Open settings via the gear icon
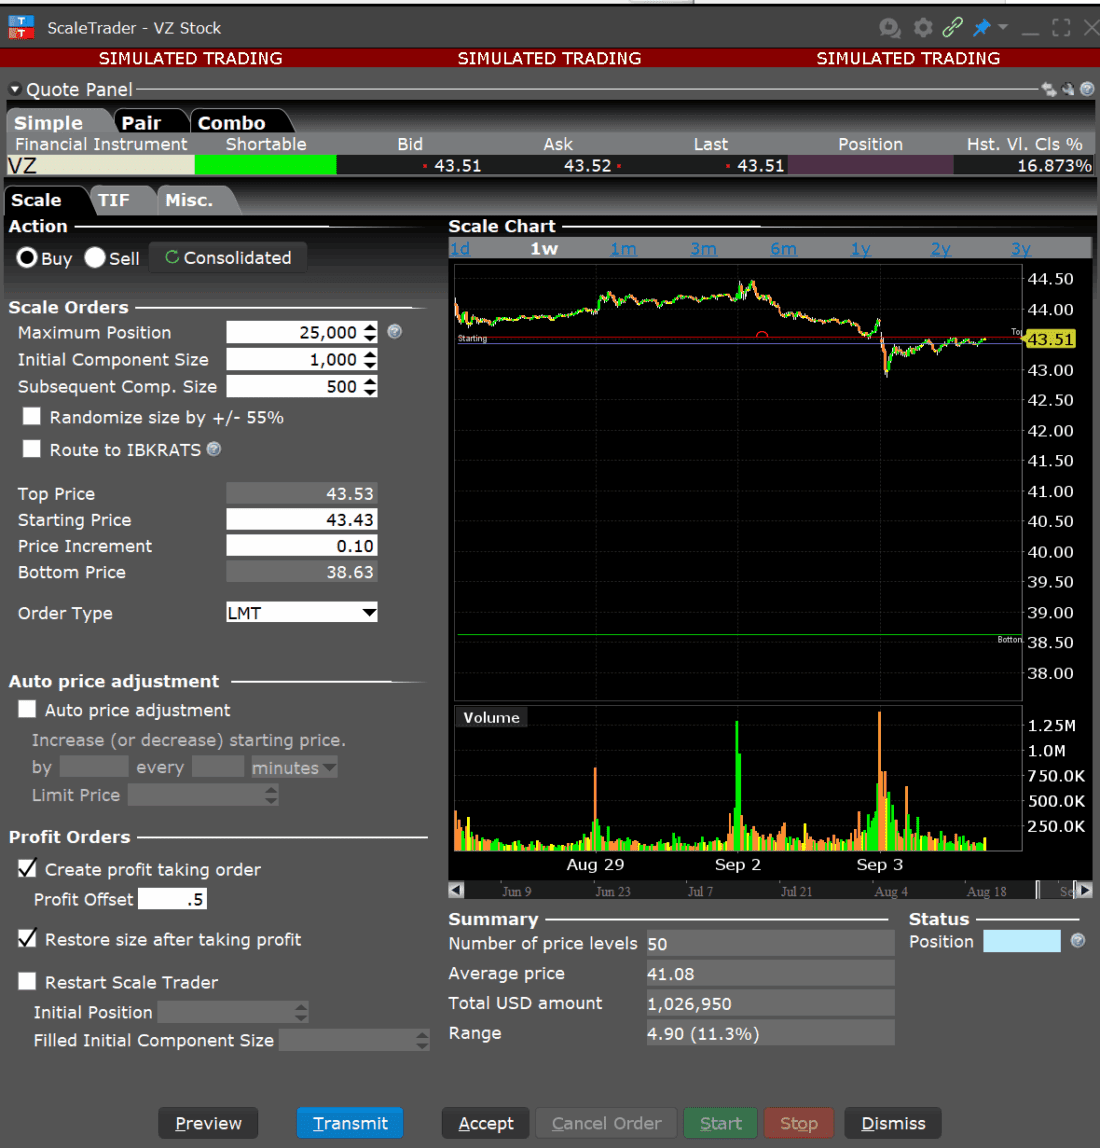Viewport: 1100px width, 1148px height. [923, 28]
